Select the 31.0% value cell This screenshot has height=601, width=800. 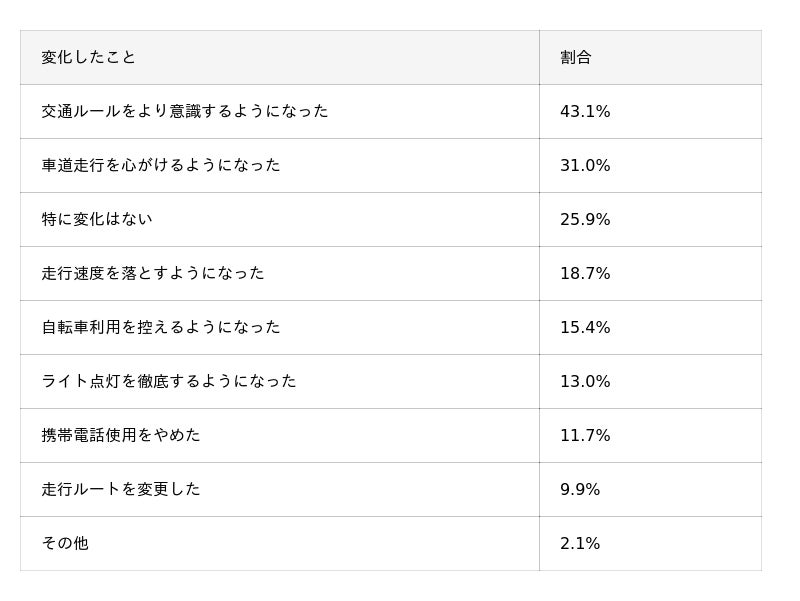[x=651, y=165]
